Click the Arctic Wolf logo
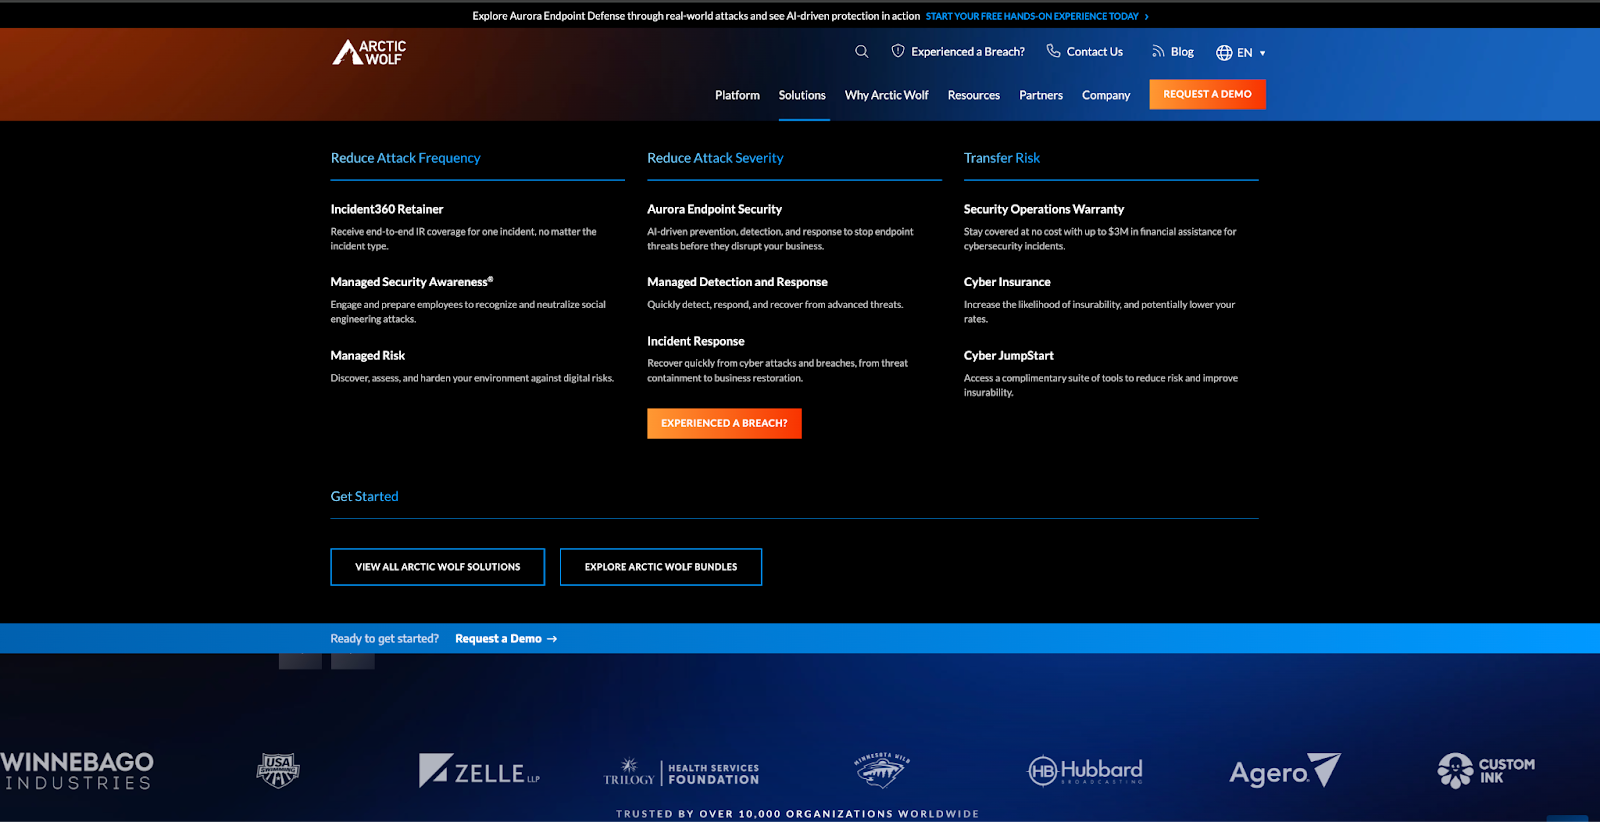Image resolution: width=1600 pixels, height=822 pixels. click(369, 52)
